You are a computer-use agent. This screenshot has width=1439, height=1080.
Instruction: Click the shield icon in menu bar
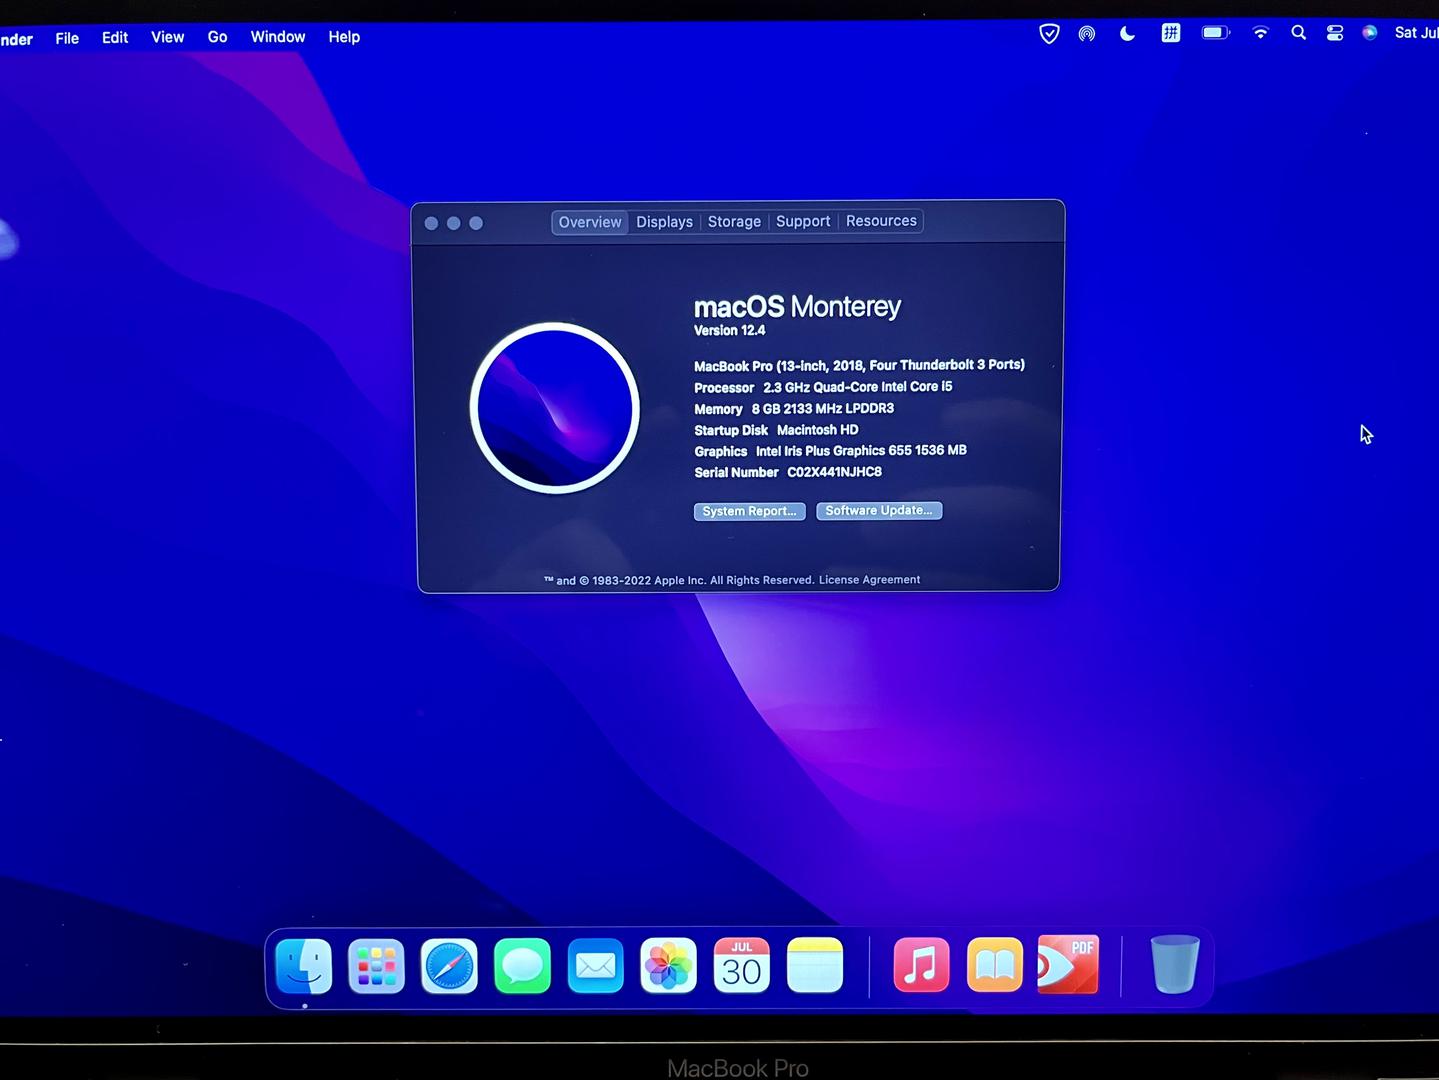click(1049, 34)
